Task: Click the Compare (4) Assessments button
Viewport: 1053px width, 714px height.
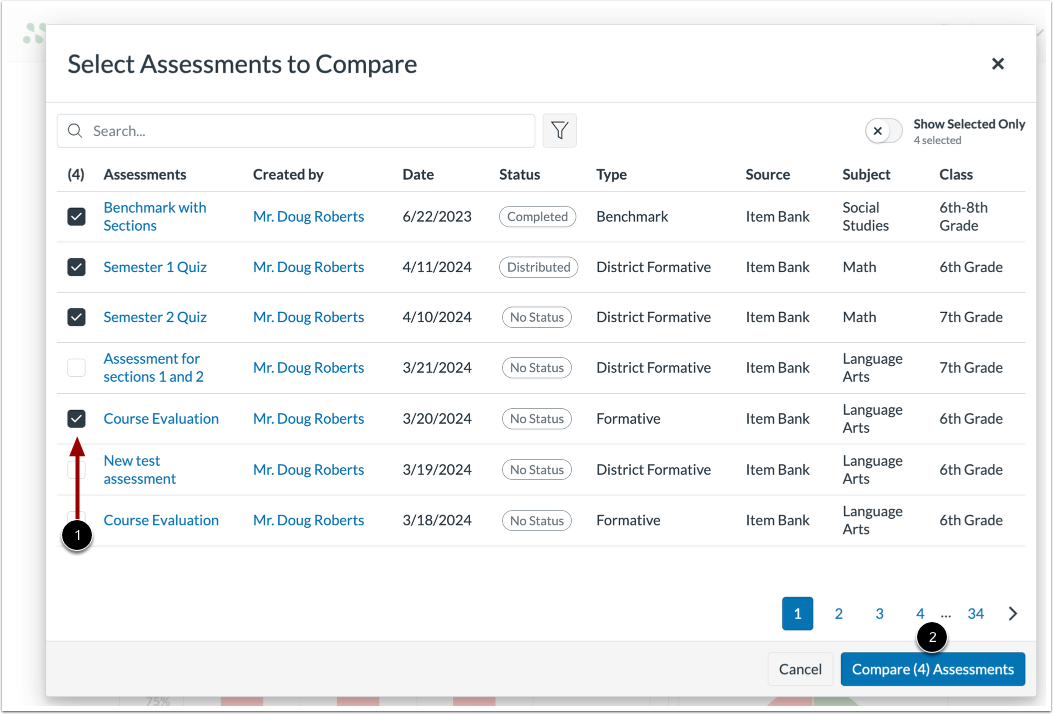Action: point(932,669)
